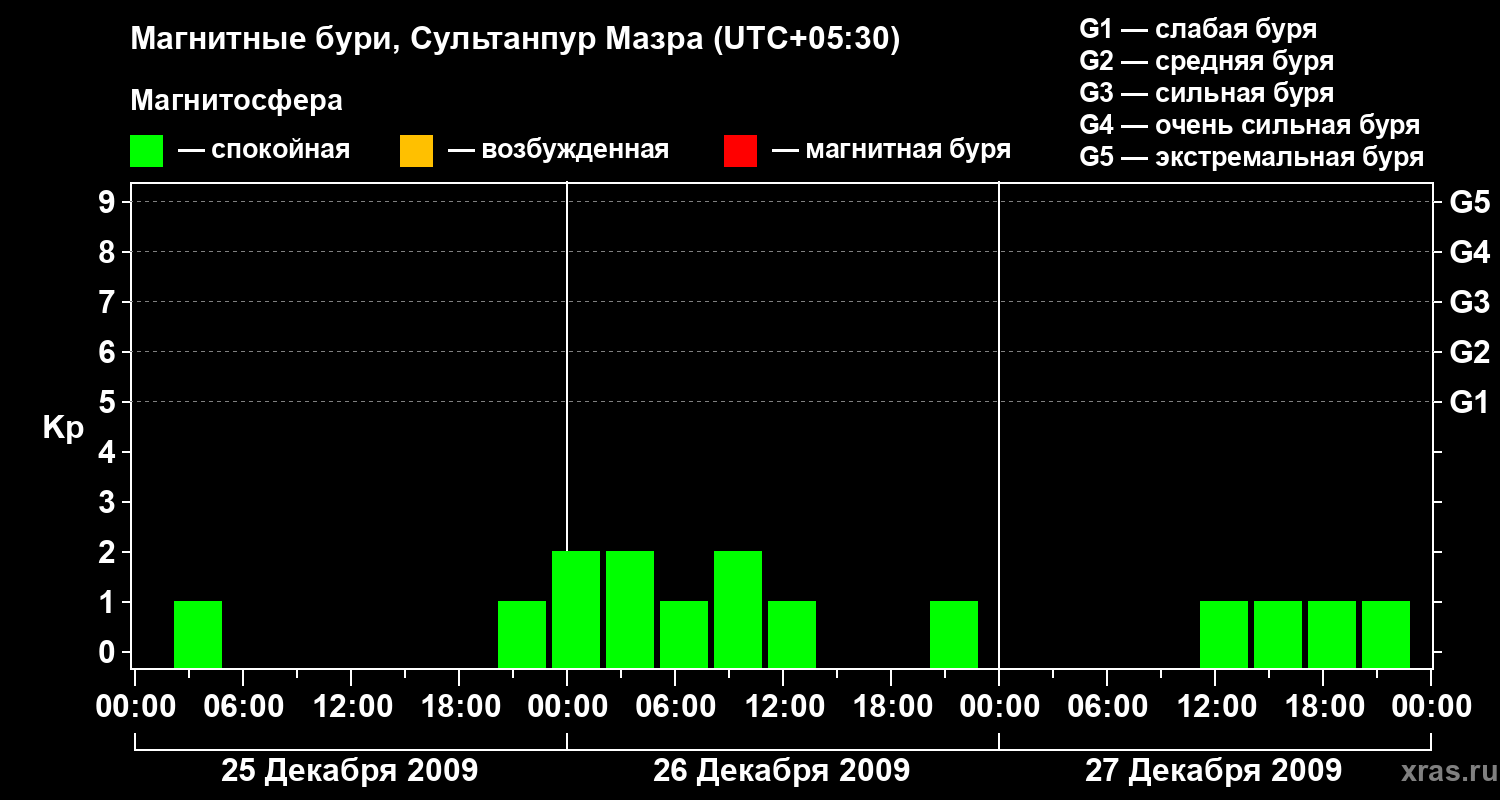Click the 'G3 — сильная буря' legend line
This screenshot has height=800, width=1500.
(1206, 93)
